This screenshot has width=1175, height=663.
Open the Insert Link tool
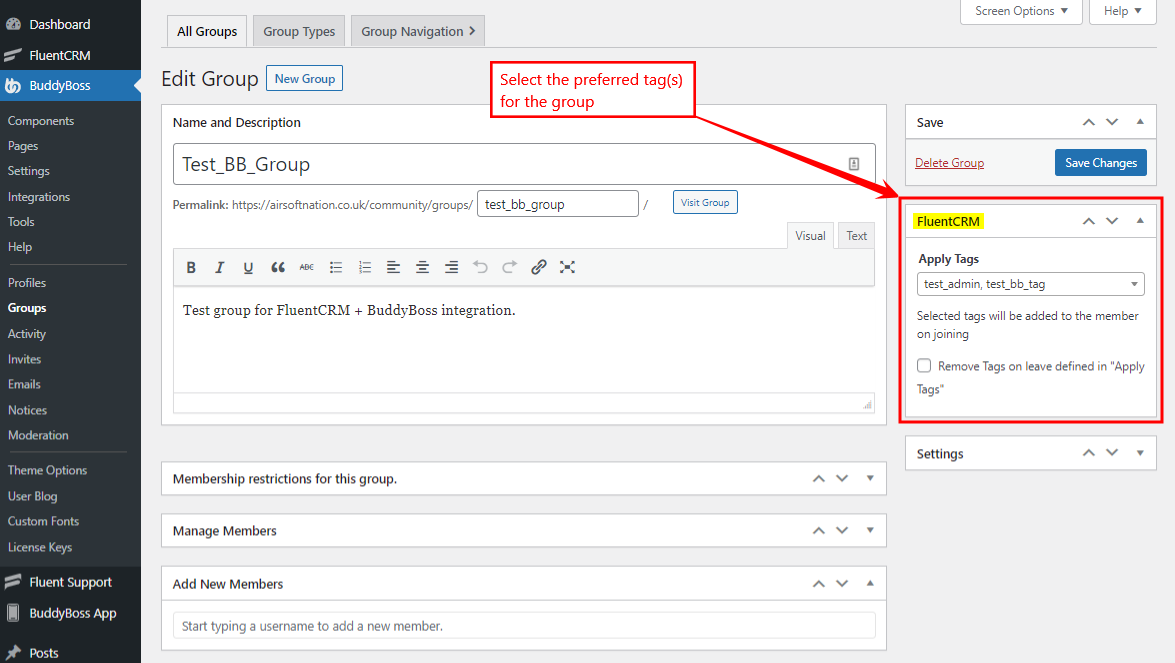click(538, 267)
